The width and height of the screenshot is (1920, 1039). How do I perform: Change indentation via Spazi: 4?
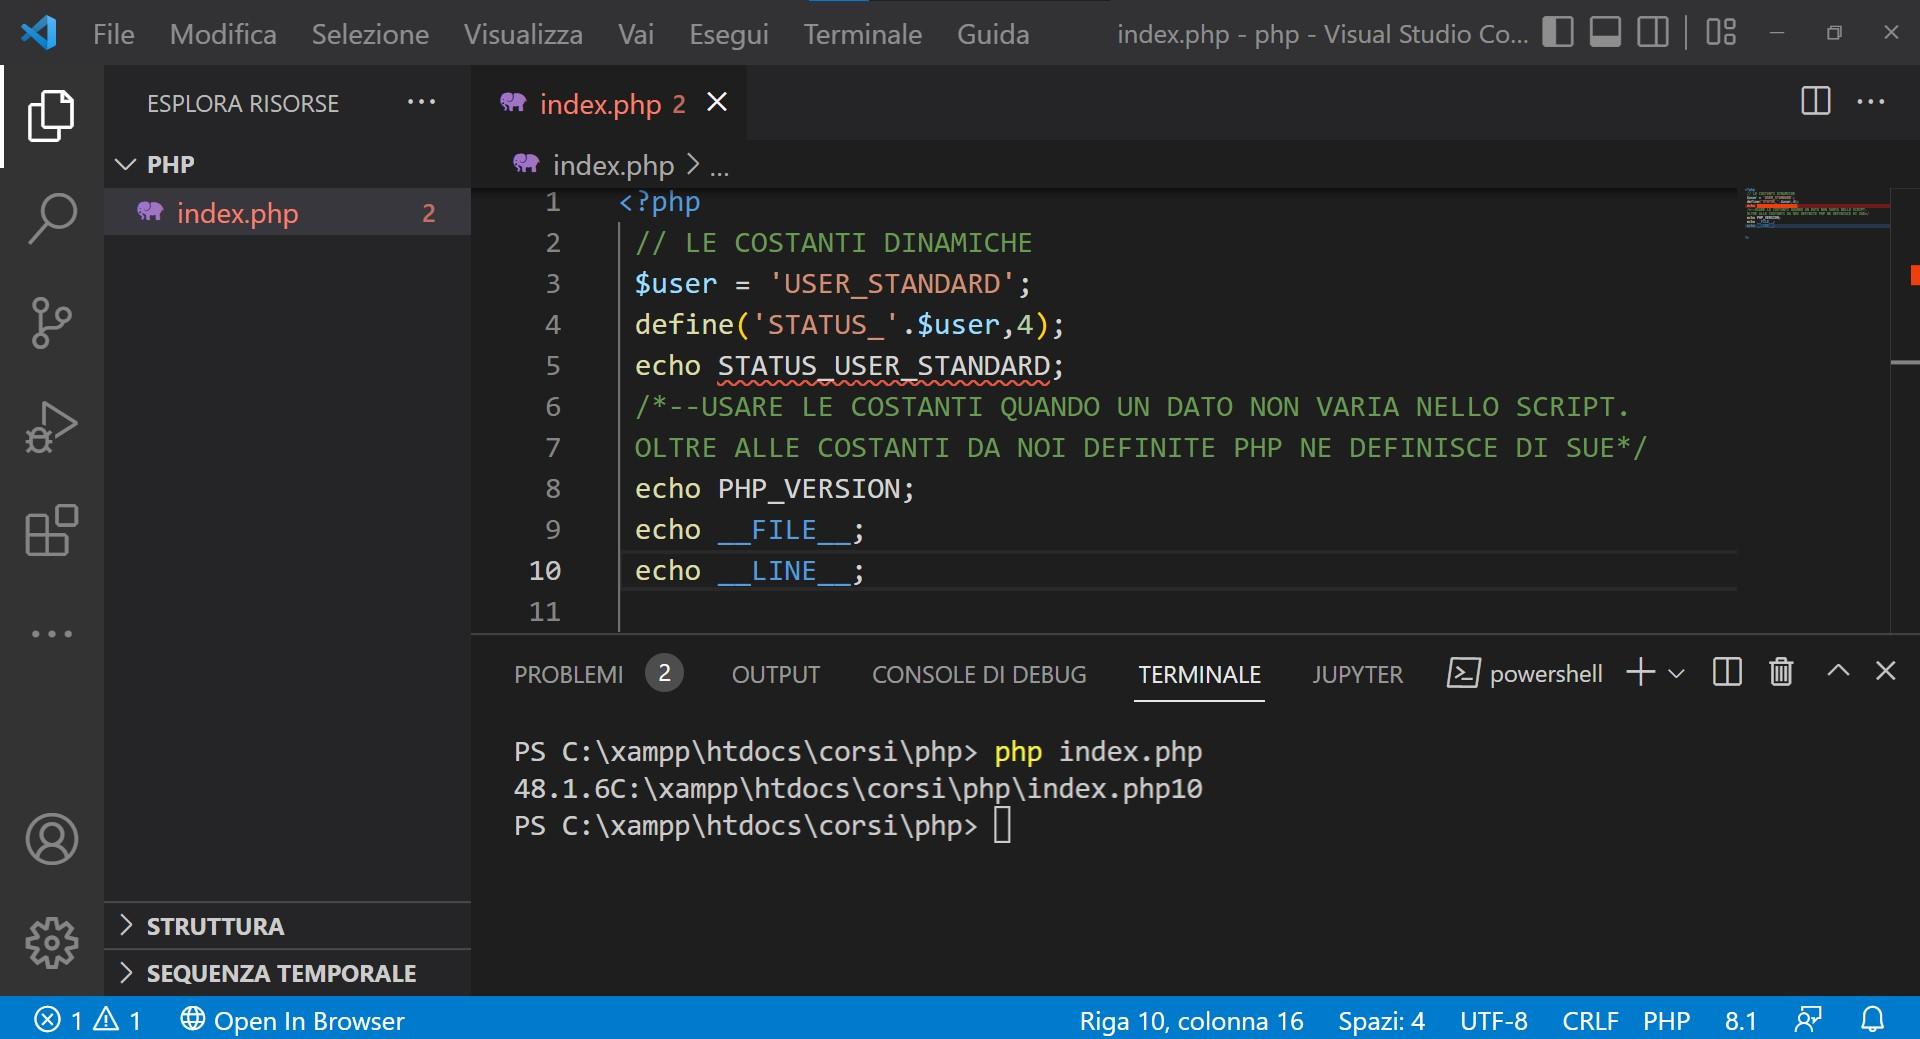coord(1381,1020)
